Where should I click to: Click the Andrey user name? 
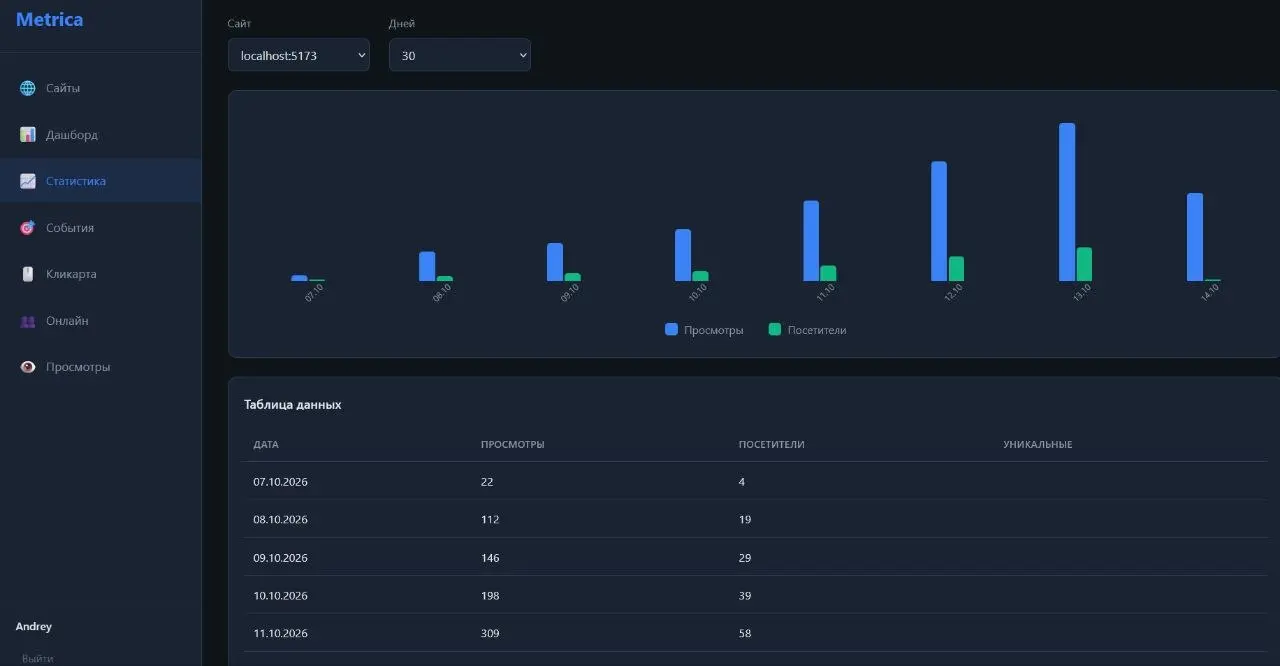point(34,627)
